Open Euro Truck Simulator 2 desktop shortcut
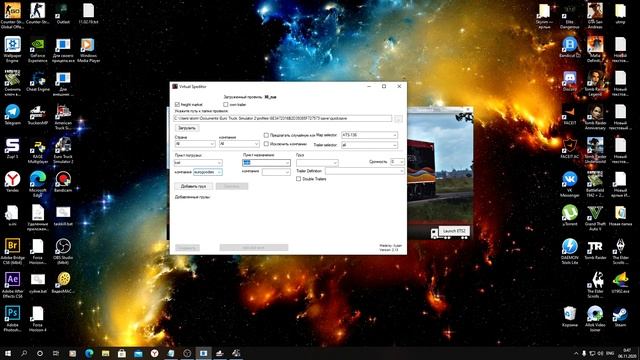Image resolution: width=640 pixels, height=360 pixels. point(63,150)
